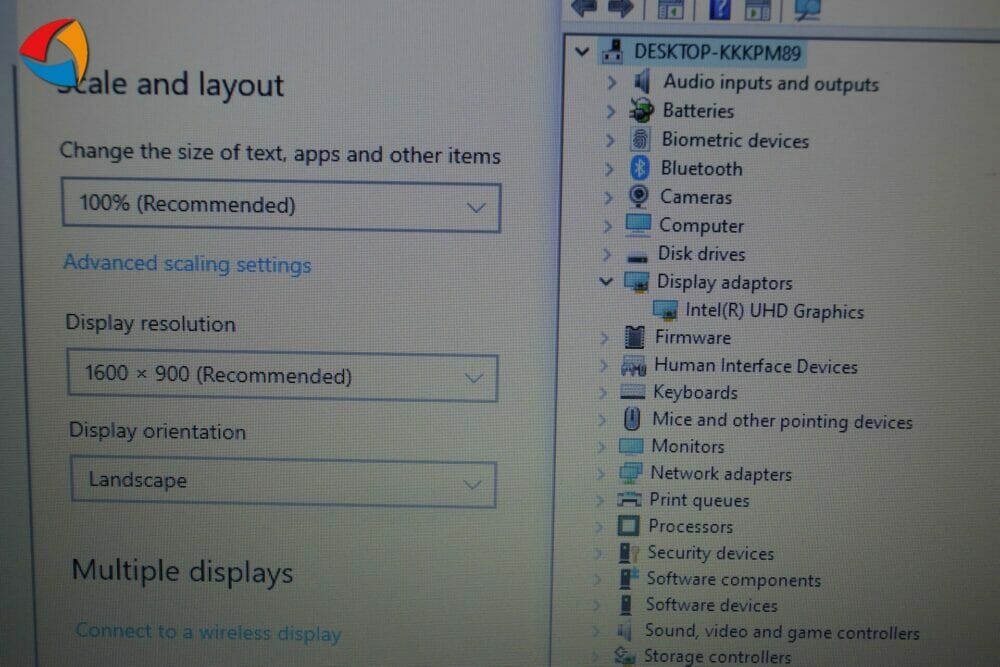Viewport: 1000px width, 667px height.
Task: Open the Display orientation Landscape dropdown
Action: [x=283, y=481]
